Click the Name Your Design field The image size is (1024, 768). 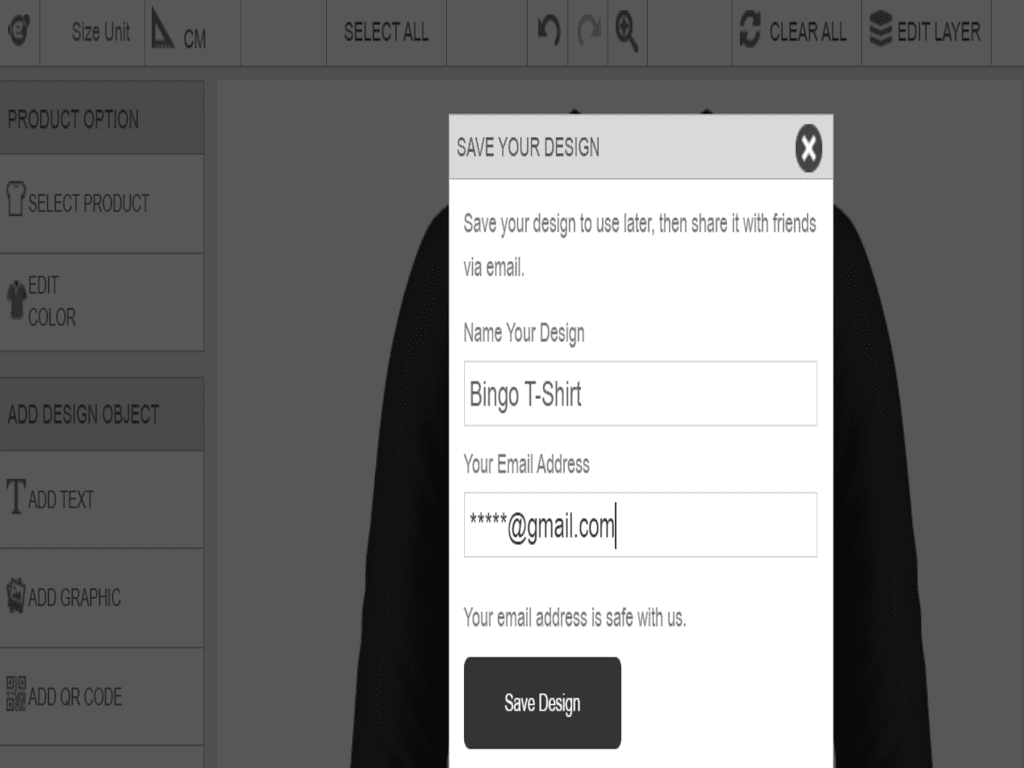pyautogui.click(x=640, y=393)
